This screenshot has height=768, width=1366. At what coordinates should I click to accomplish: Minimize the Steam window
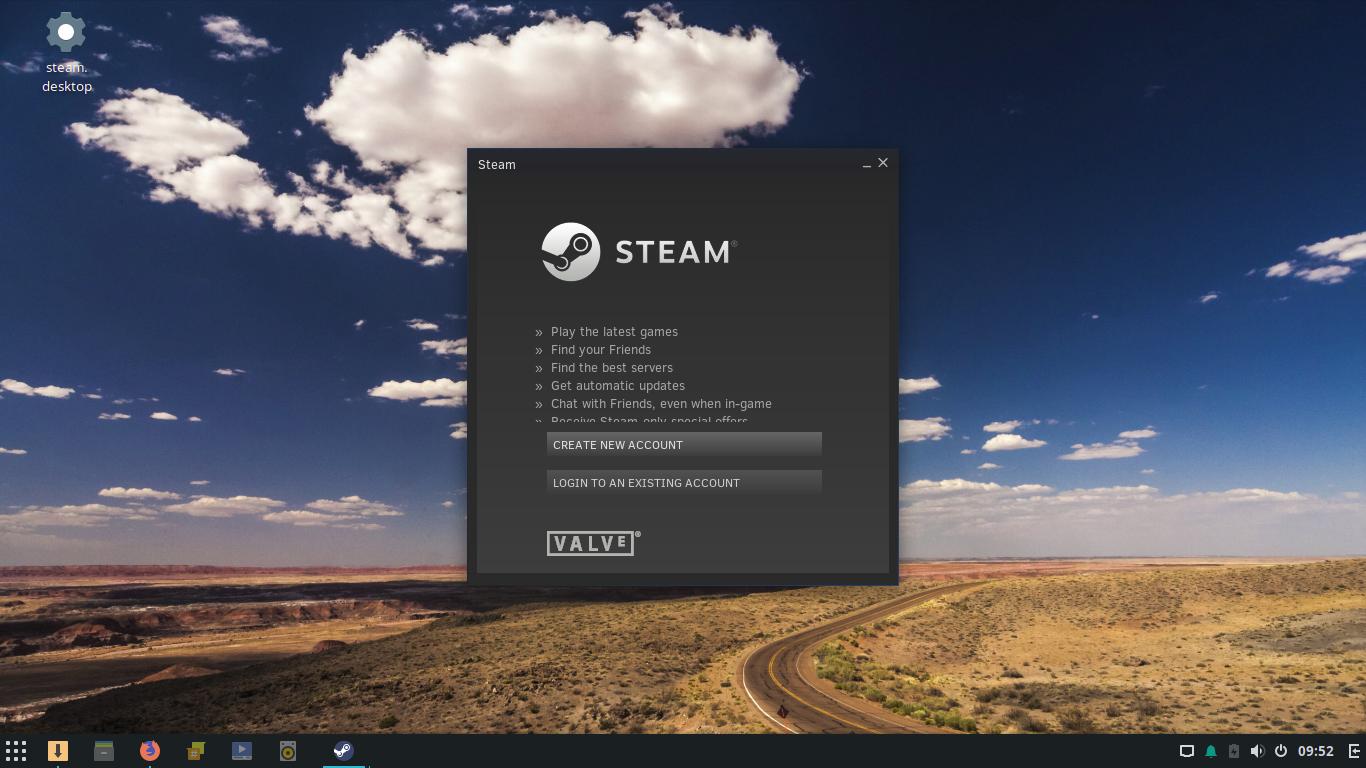click(867, 164)
